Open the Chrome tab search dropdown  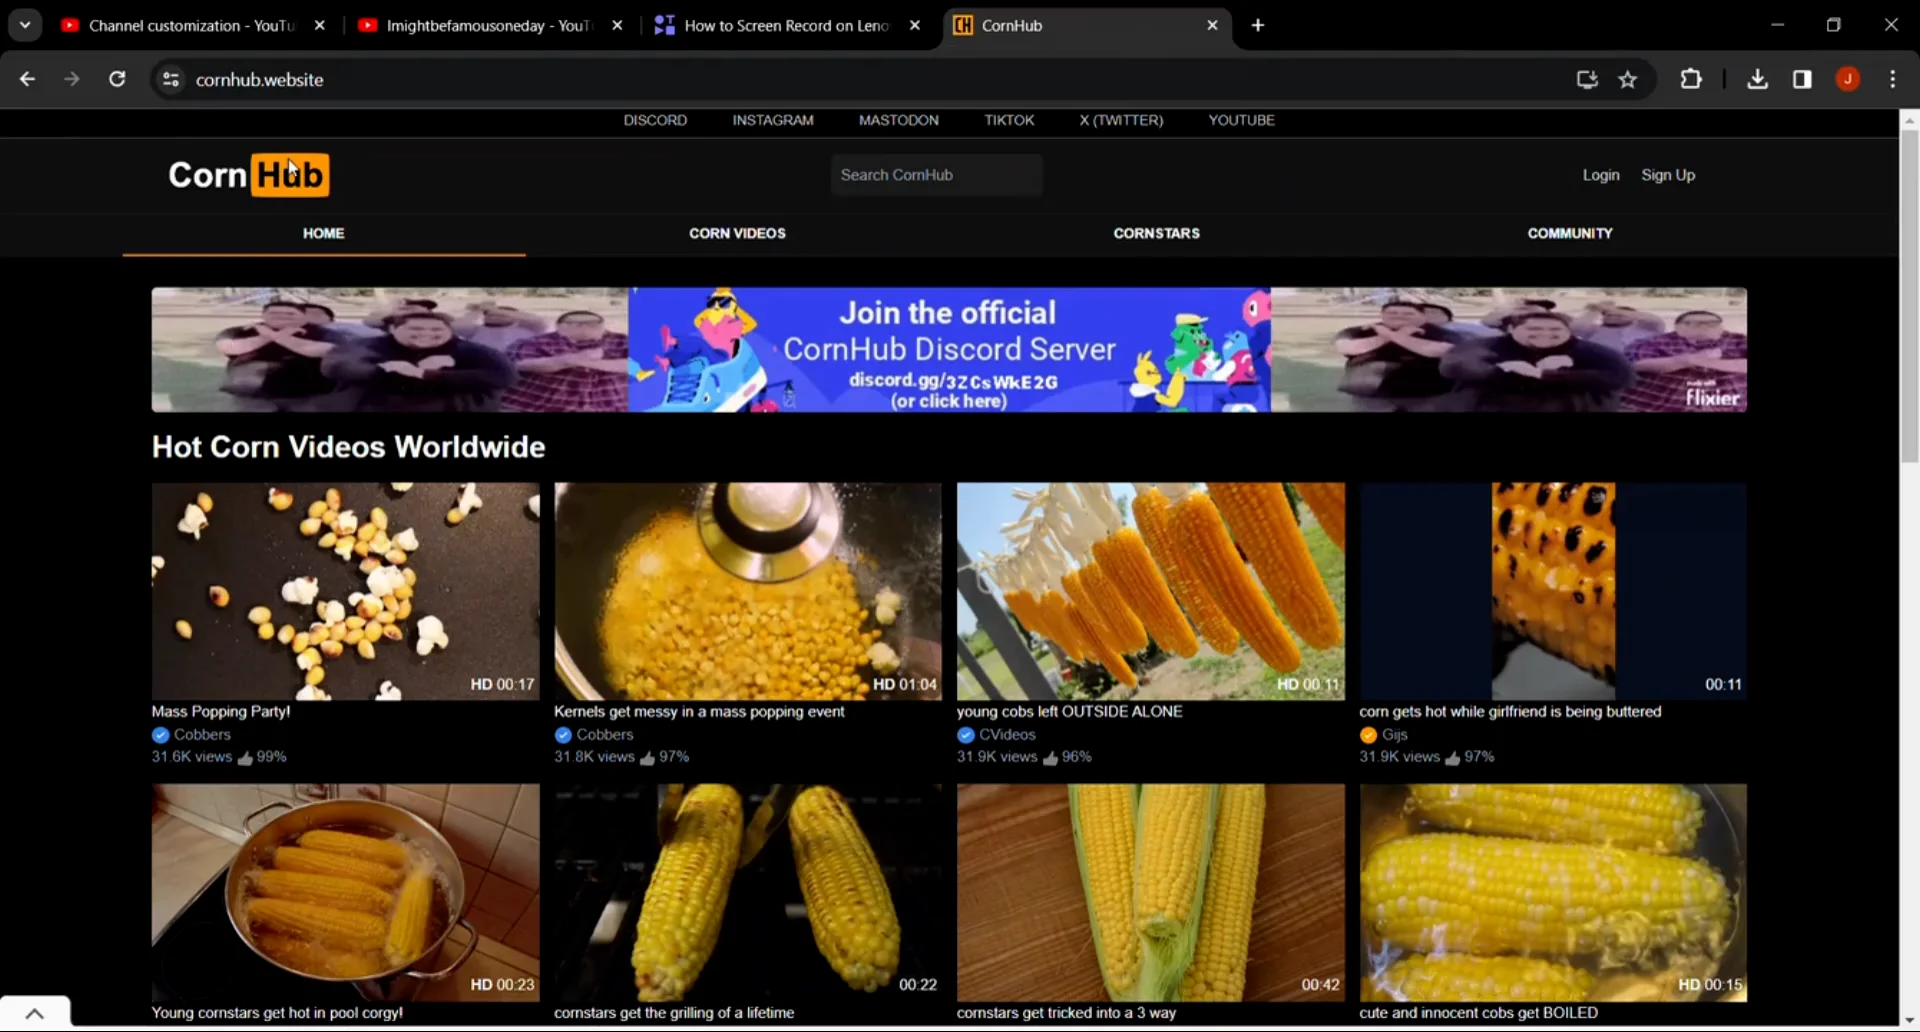coord(25,25)
